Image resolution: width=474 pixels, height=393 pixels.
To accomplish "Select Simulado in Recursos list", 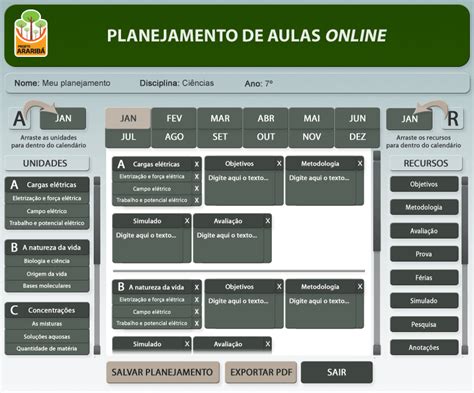I will tap(424, 301).
